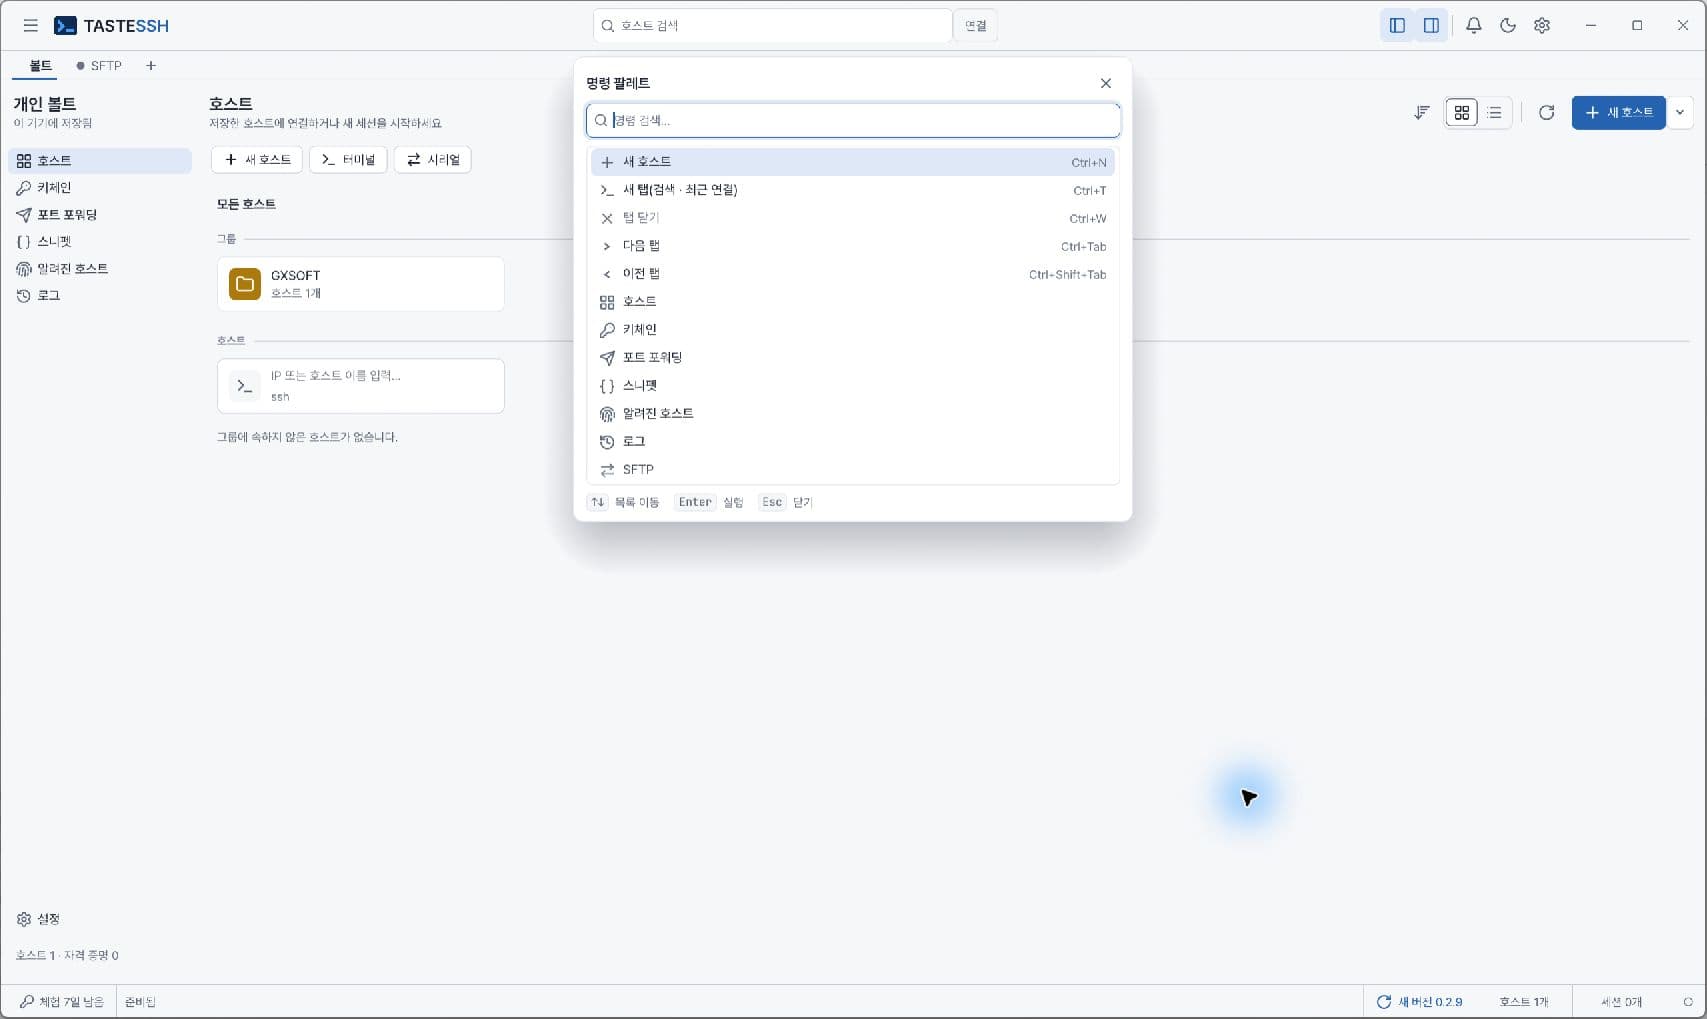Click the blue 새 호스트 button

1618,113
